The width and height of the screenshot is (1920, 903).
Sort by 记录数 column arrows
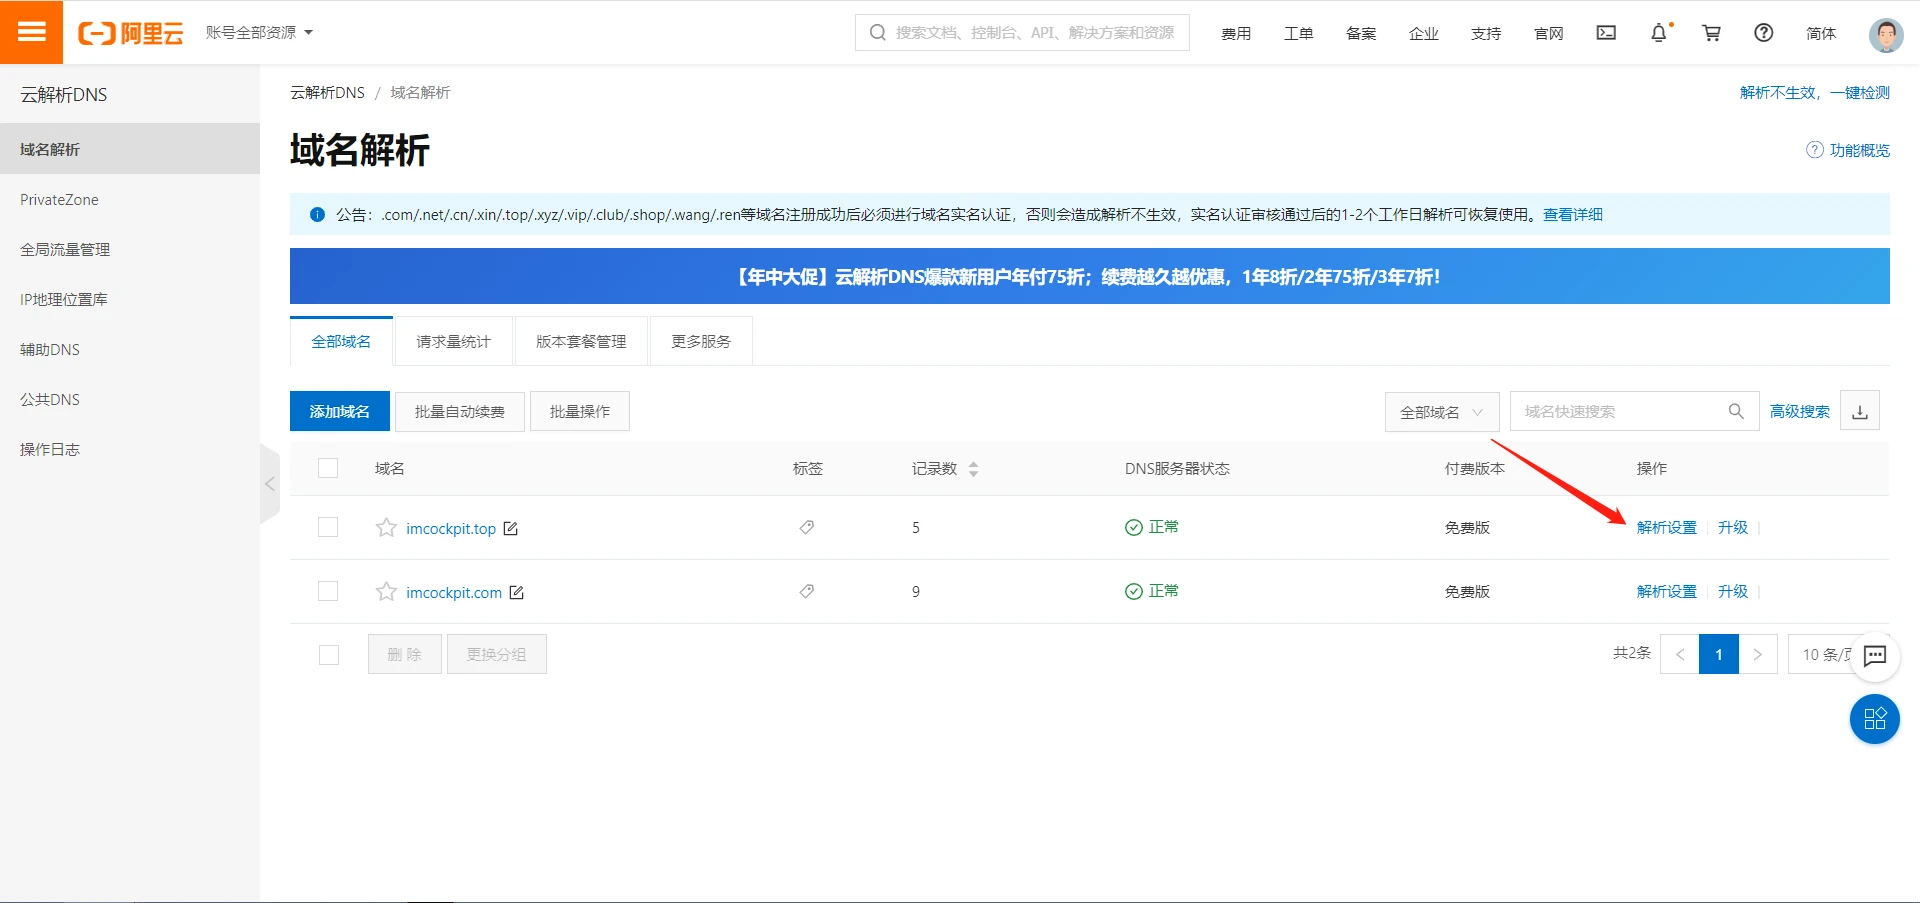[x=973, y=469]
